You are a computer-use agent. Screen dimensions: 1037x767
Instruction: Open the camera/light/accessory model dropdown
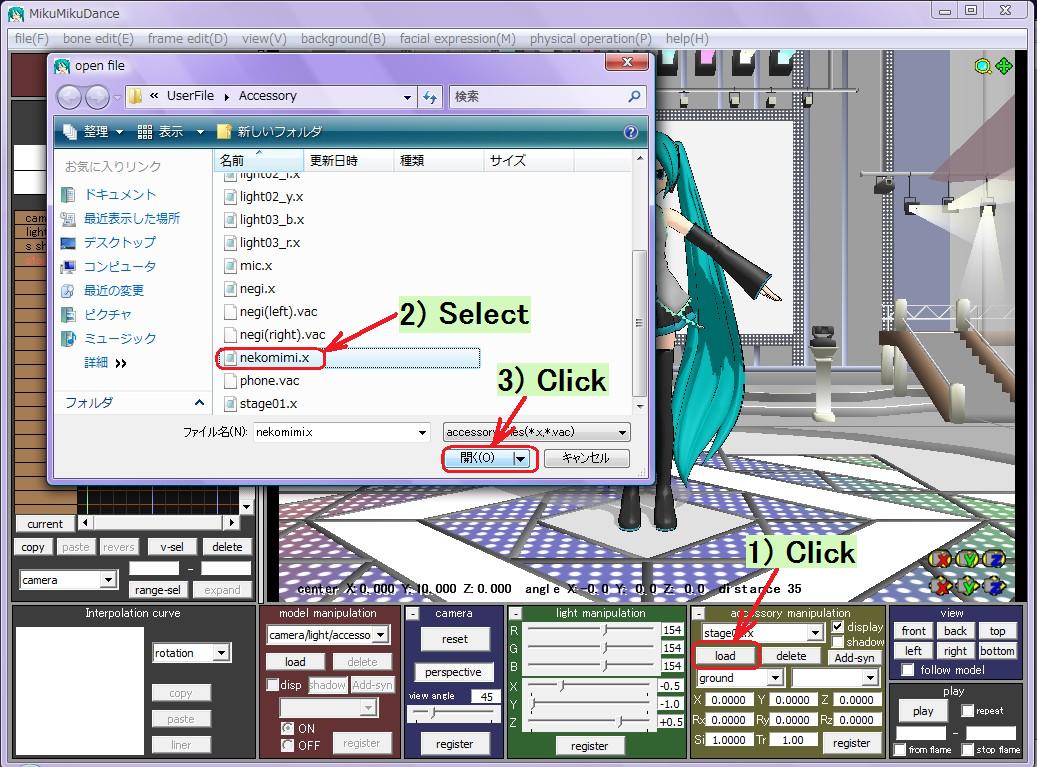tap(381, 635)
